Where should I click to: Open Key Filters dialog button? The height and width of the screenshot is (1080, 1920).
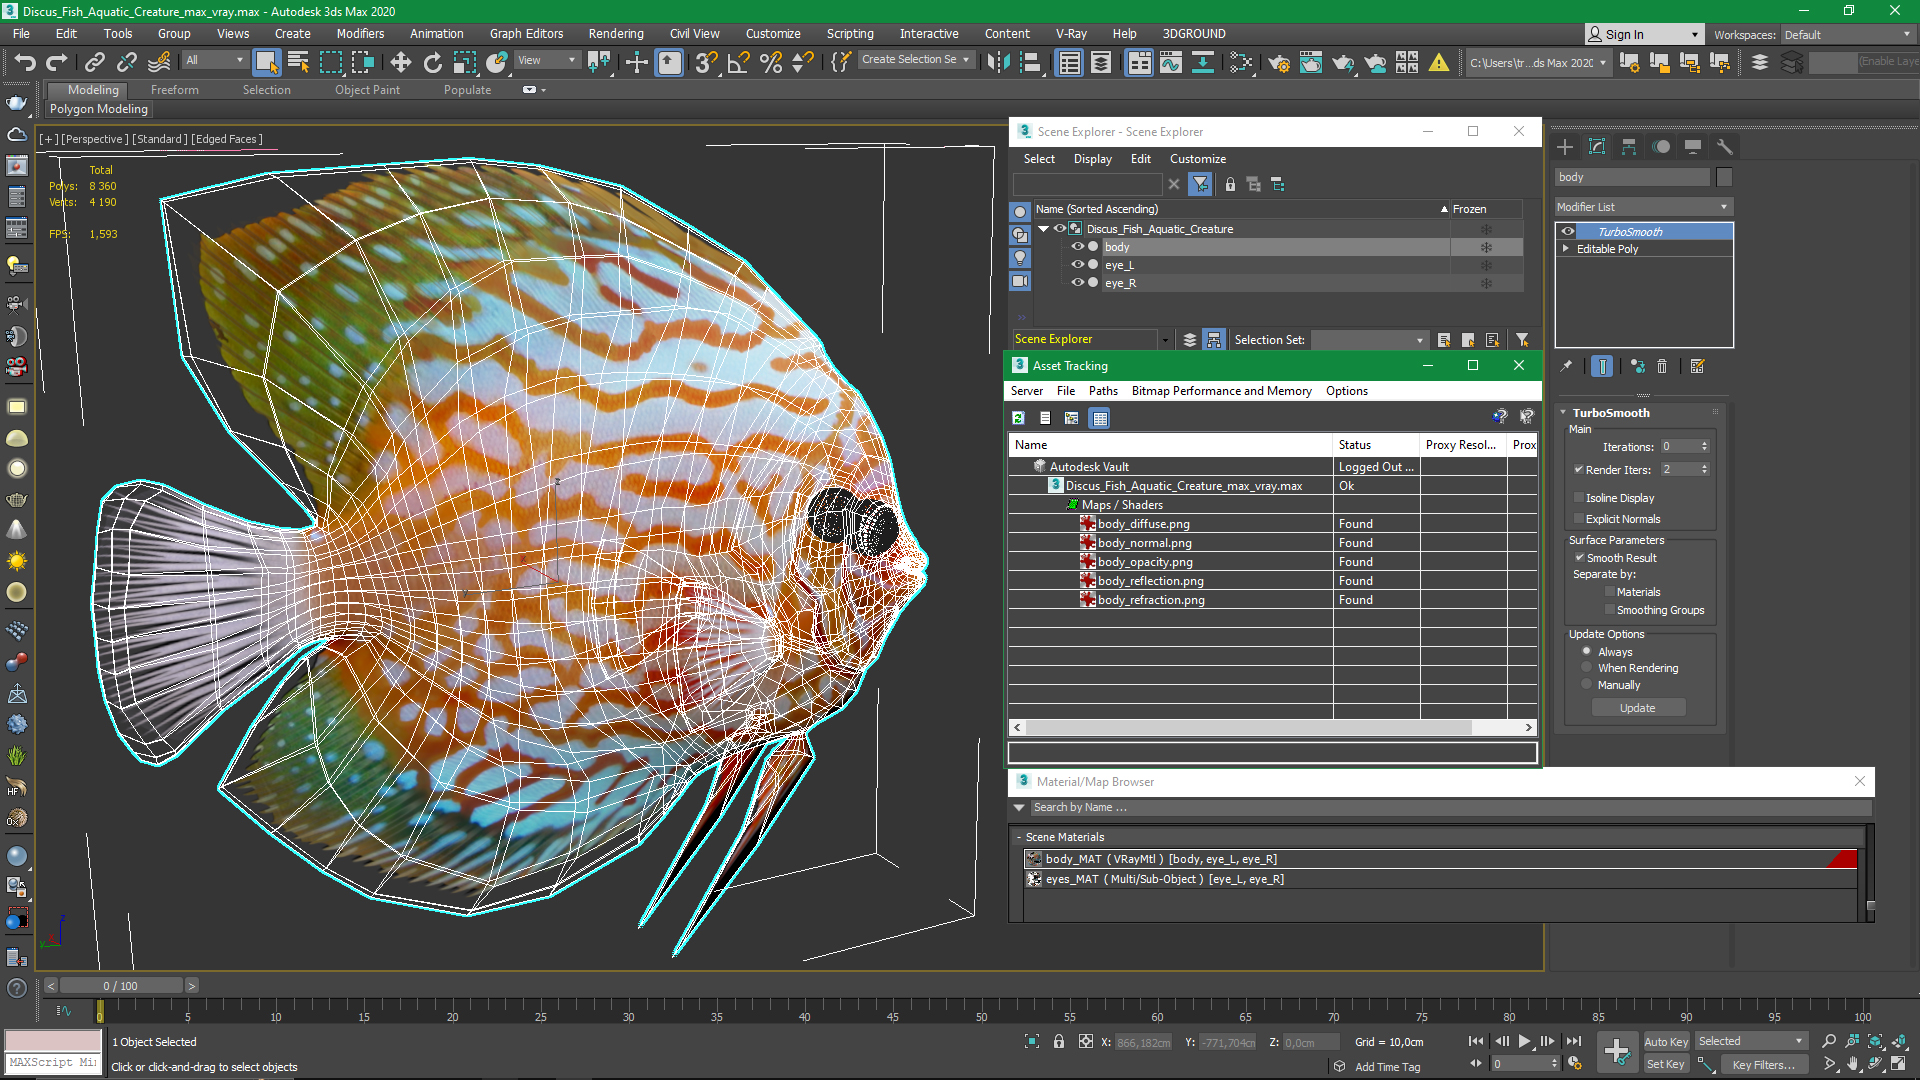[x=1764, y=1065]
